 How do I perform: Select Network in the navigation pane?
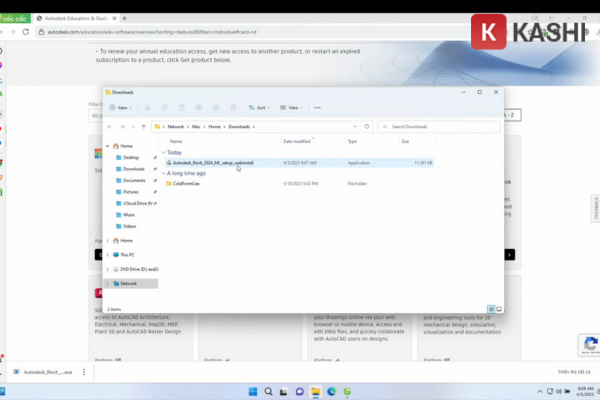click(129, 283)
